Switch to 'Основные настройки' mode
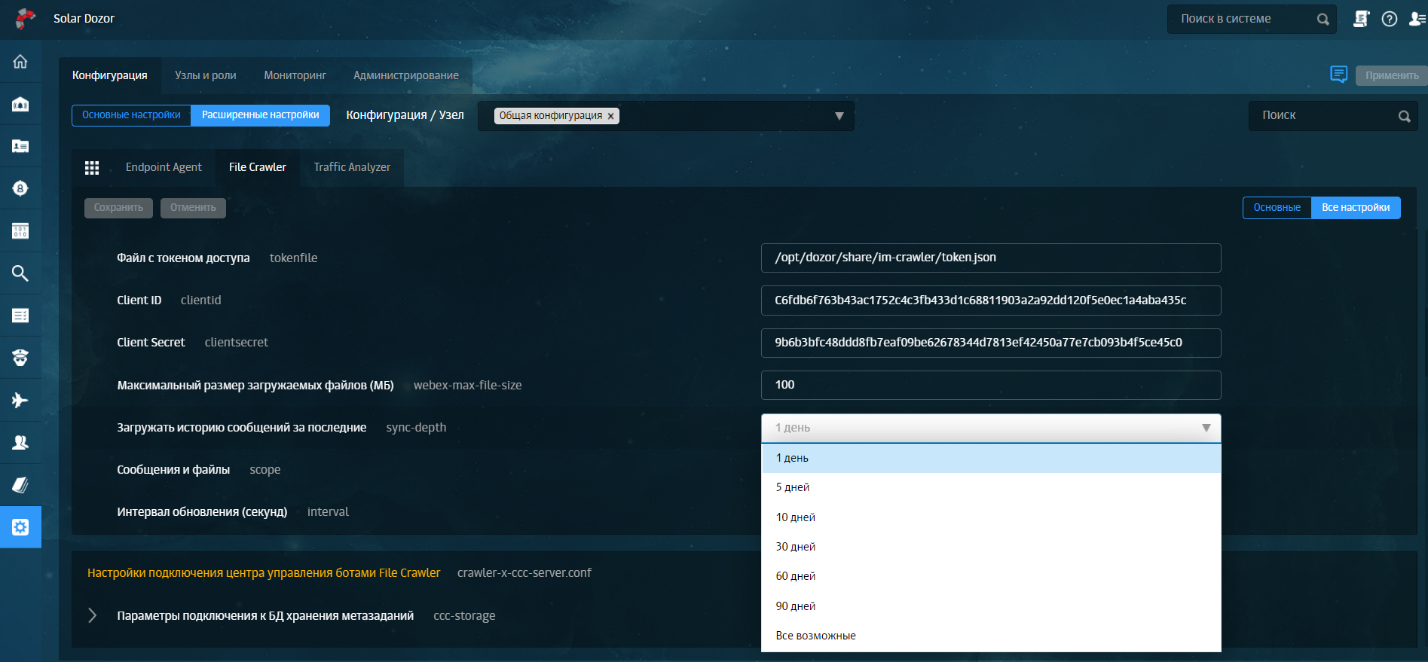Viewport: 1428px width, 662px height. [131, 115]
